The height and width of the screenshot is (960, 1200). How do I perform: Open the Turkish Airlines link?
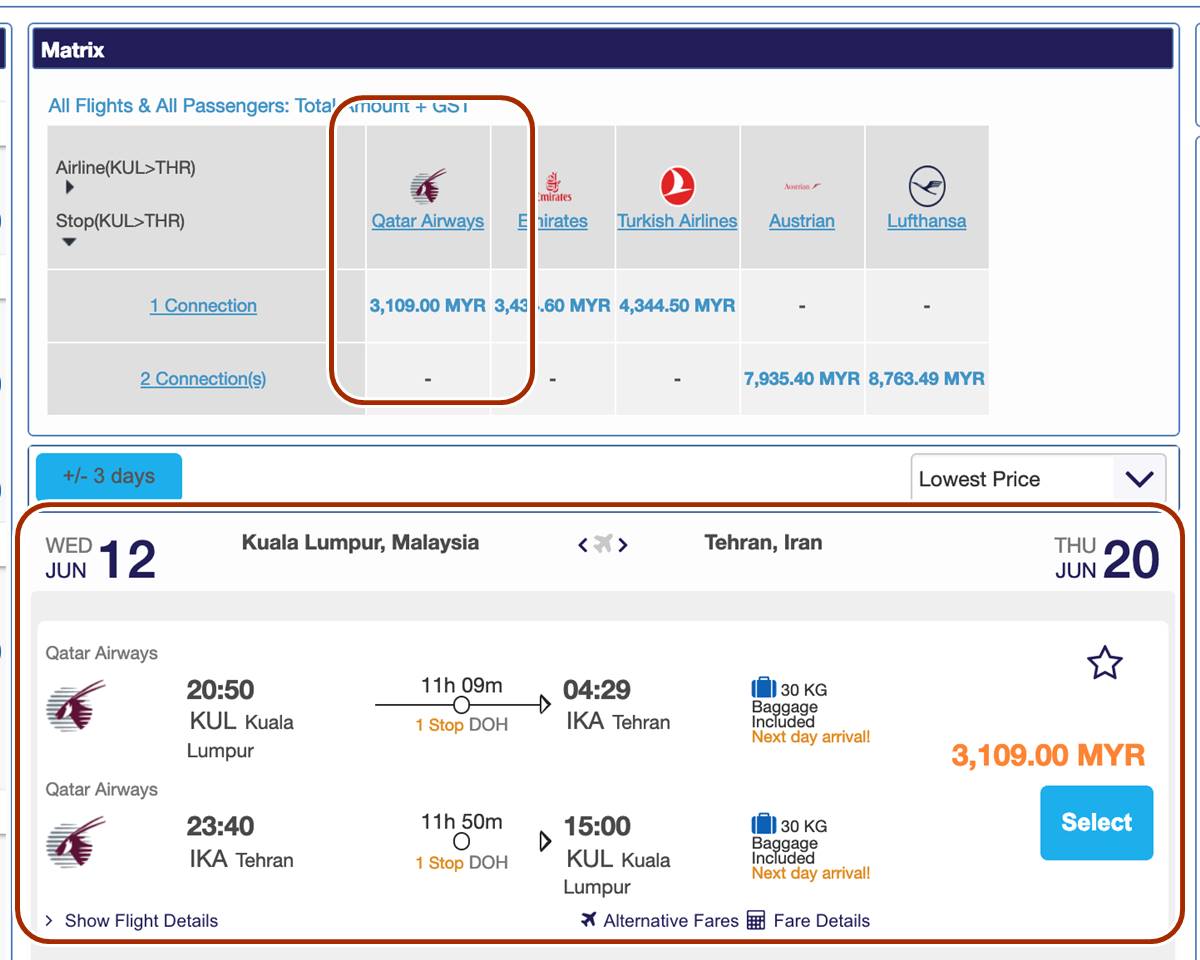pyautogui.click(x=677, y=221)
